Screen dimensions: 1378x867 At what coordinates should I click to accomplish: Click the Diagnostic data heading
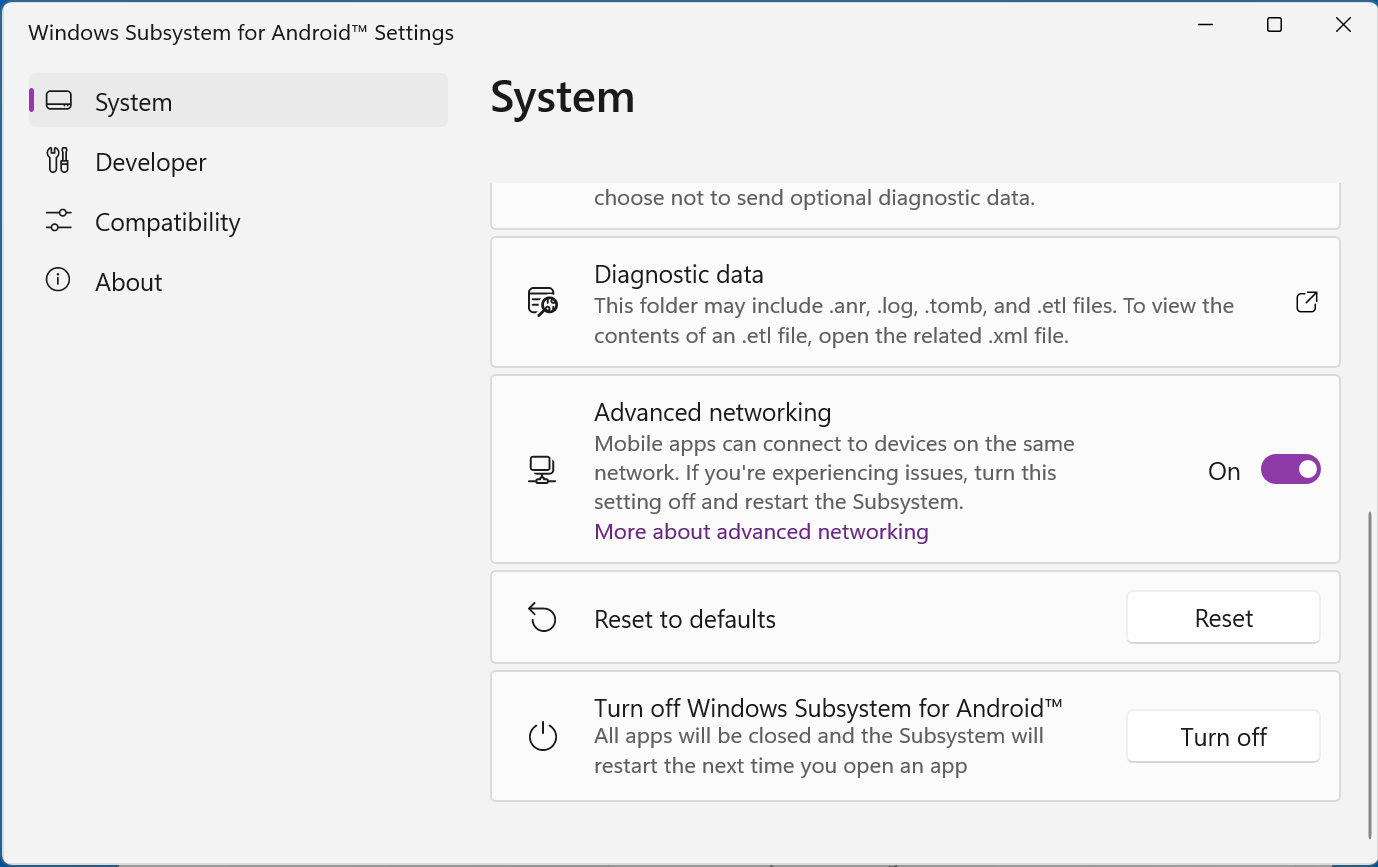tap(679, 274)
